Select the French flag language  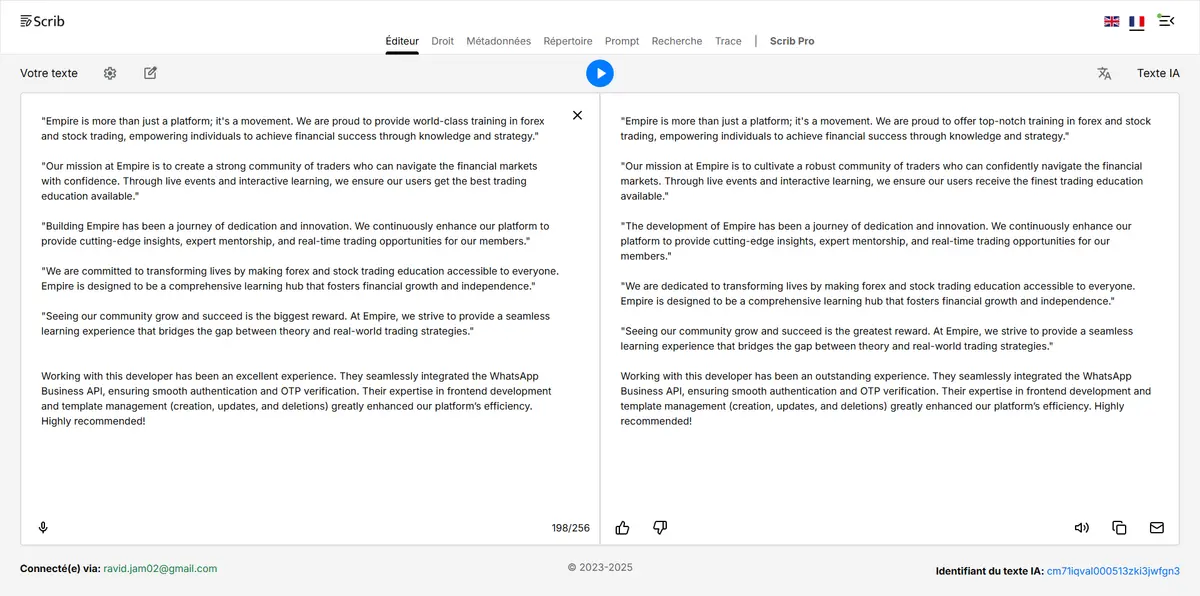point(1137,21)
